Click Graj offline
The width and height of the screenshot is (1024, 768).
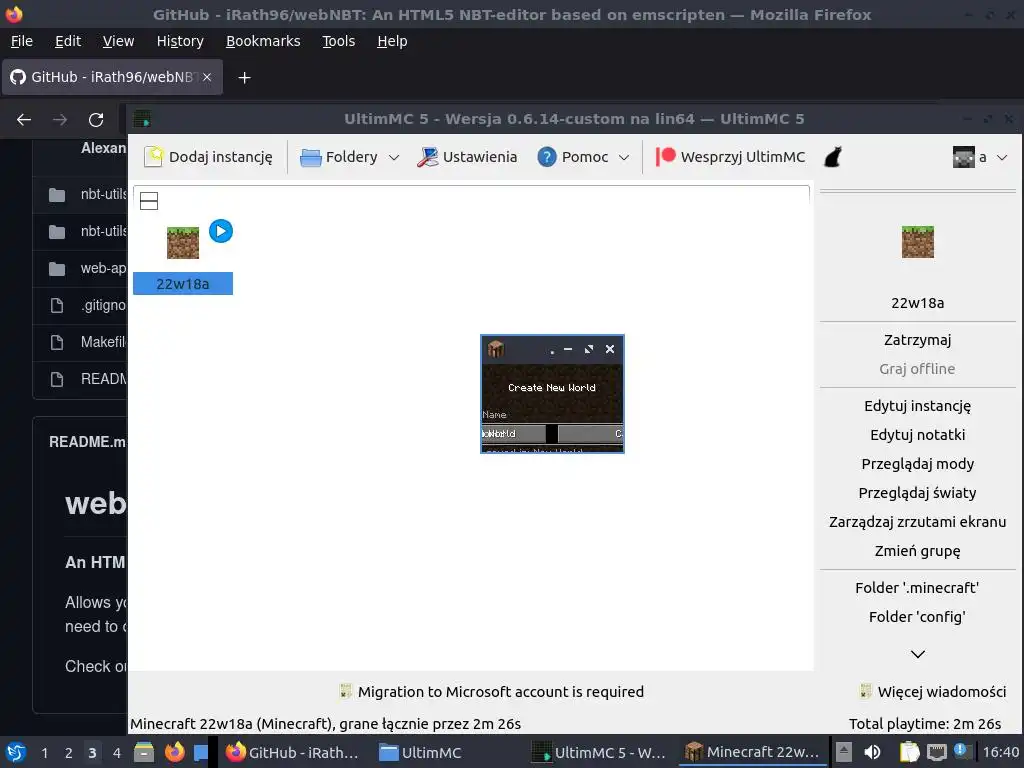pyautogui.click(x=918, y=369)
